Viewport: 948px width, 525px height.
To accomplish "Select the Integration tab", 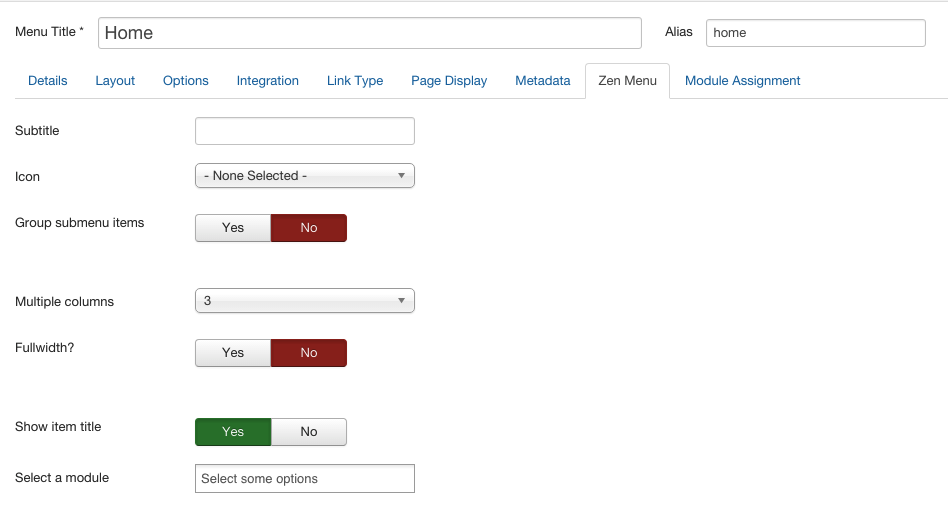I will (268, 81).
